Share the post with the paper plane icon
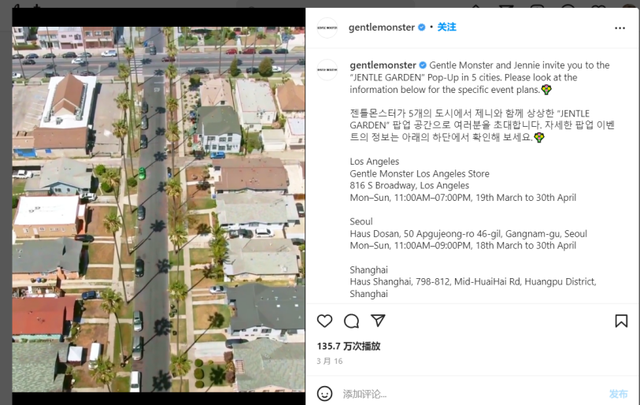Screen dimensions: 640x405 click(378, 320)
